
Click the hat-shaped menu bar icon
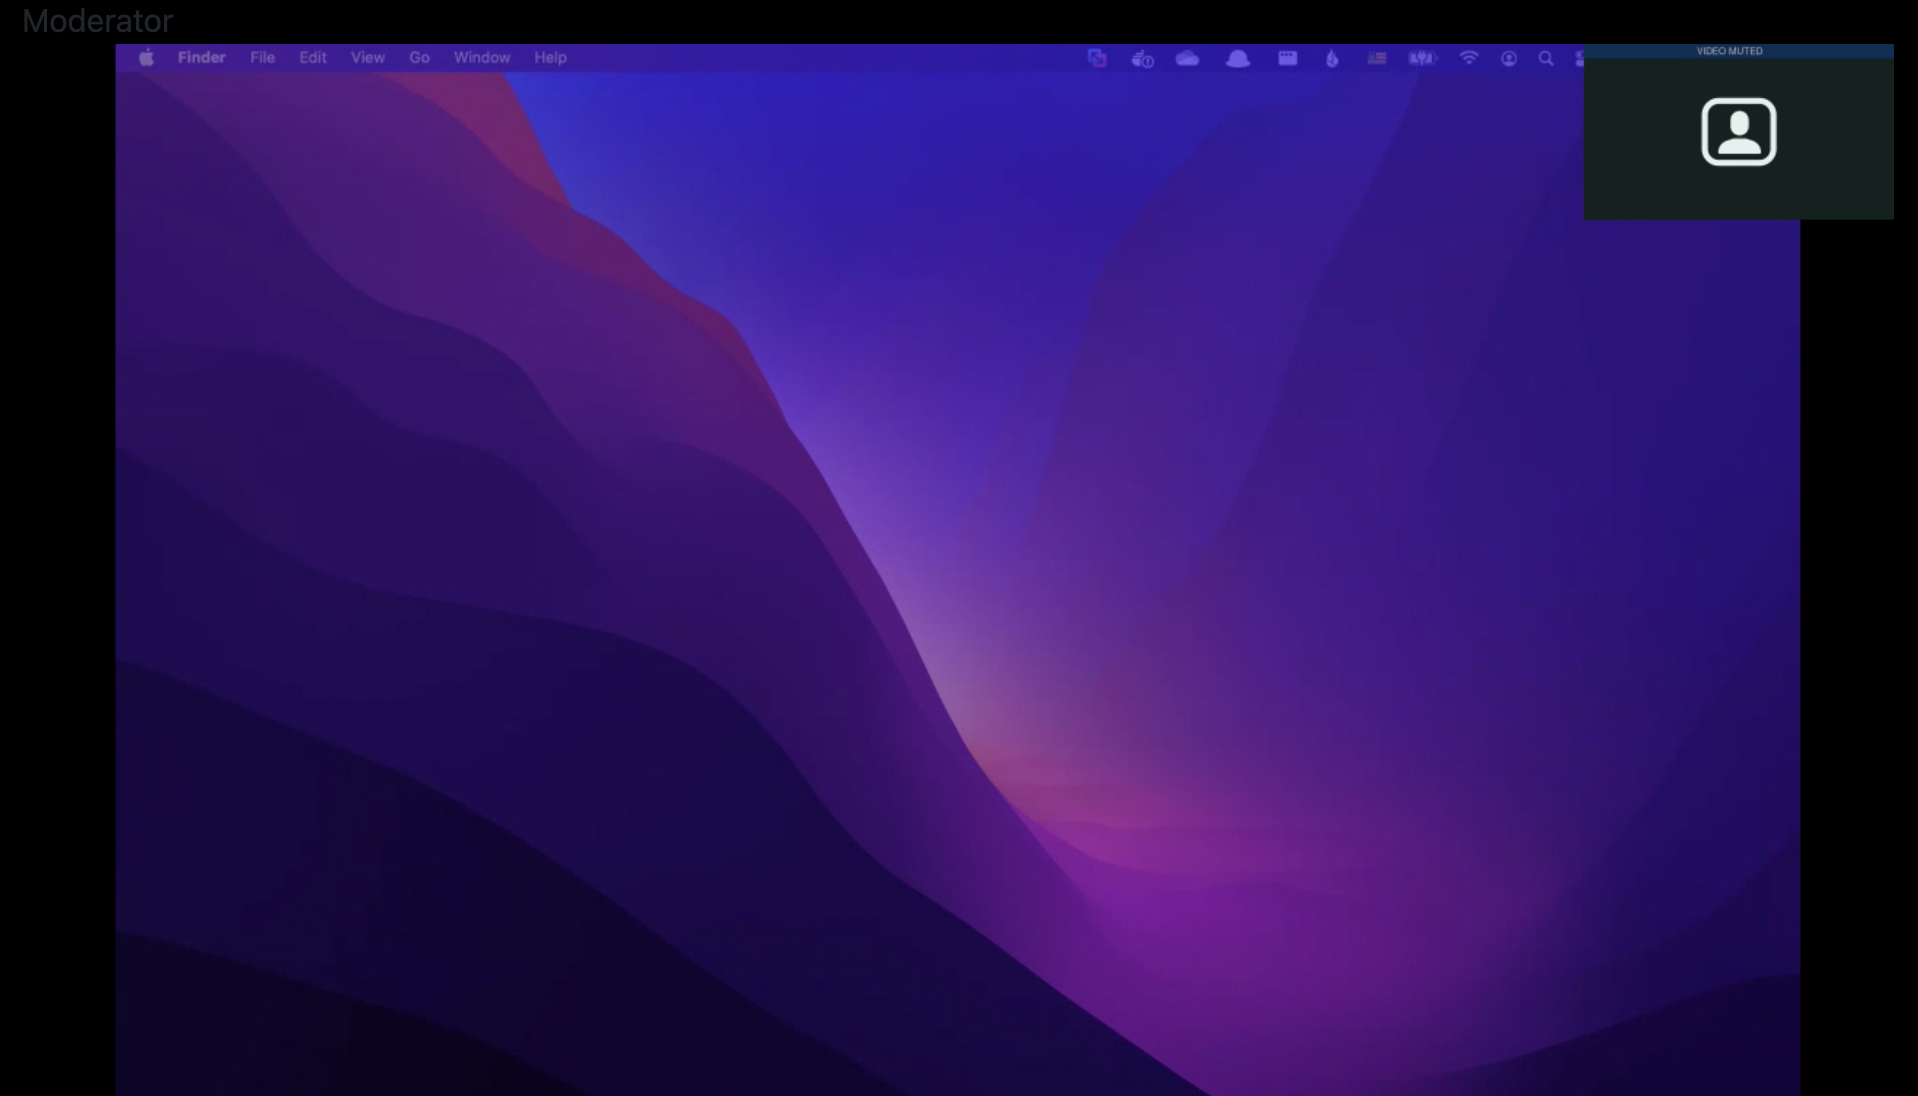1238,59
